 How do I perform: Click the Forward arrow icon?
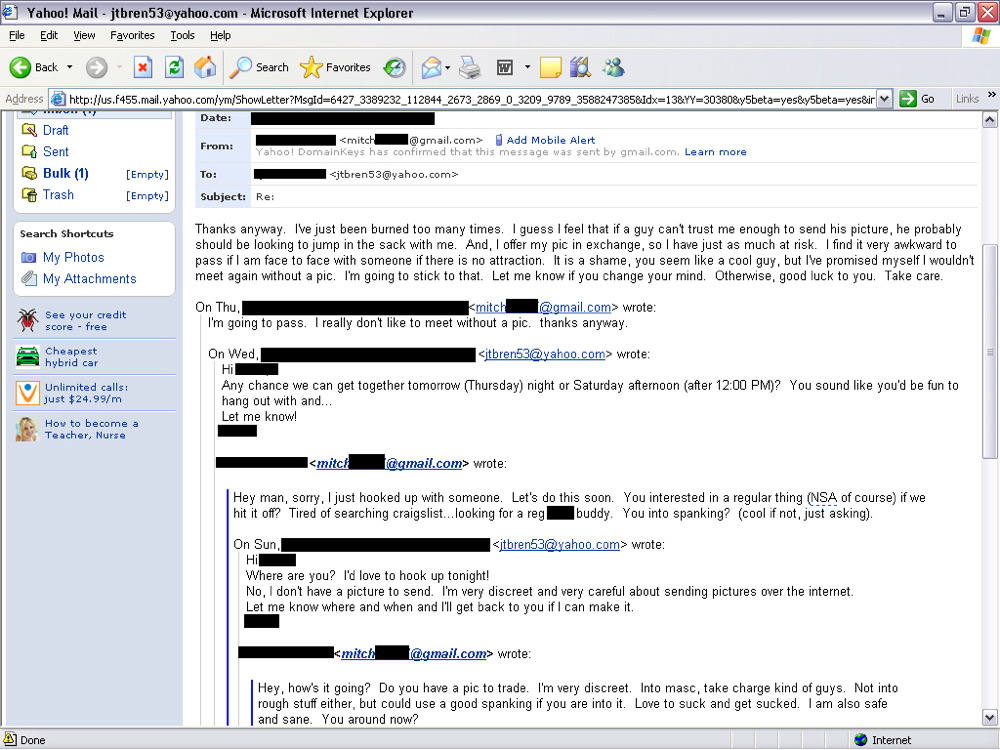click(x=97, y=67)
